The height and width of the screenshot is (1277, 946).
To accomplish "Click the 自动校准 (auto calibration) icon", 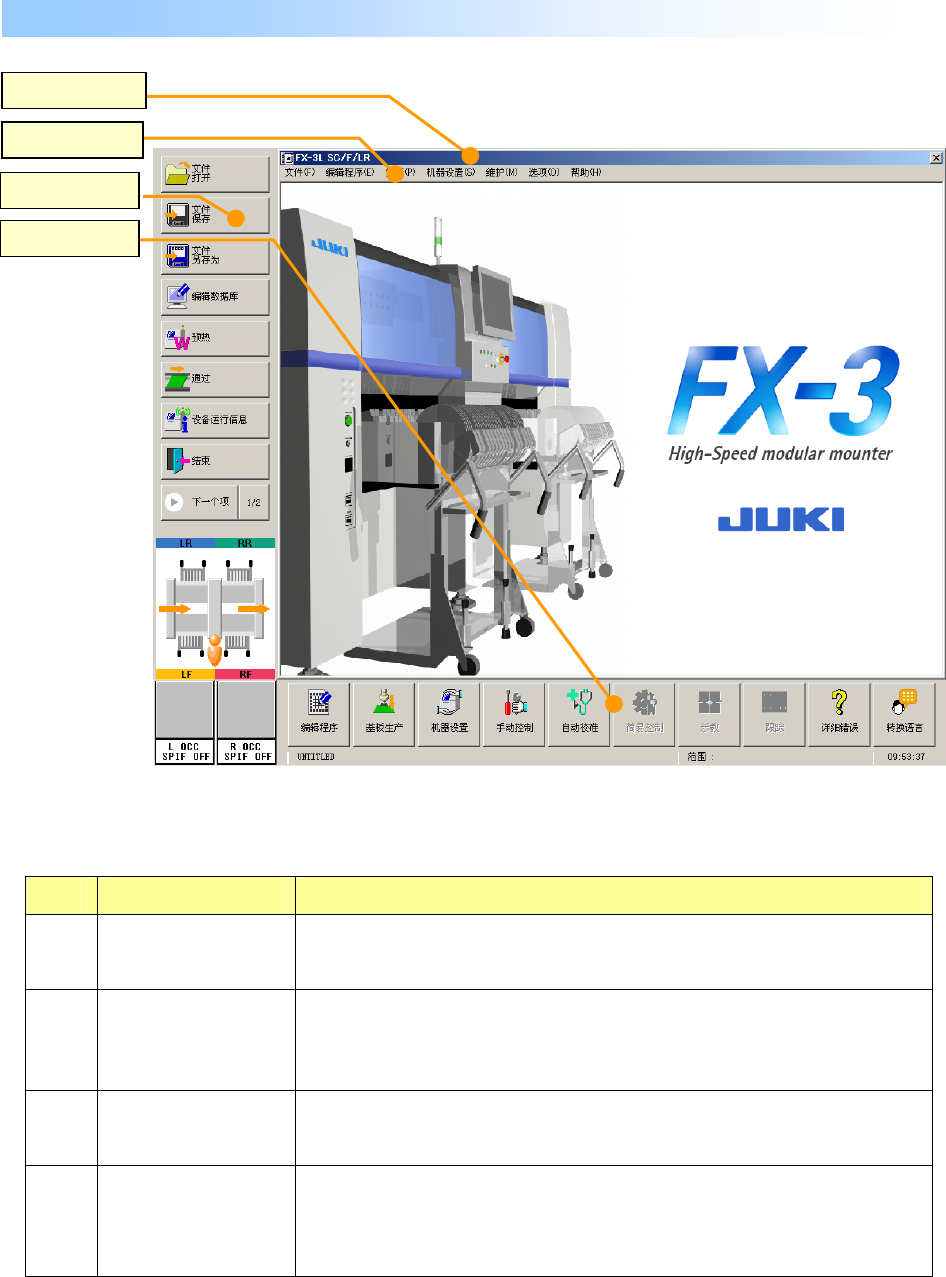I will coord(579,714).
